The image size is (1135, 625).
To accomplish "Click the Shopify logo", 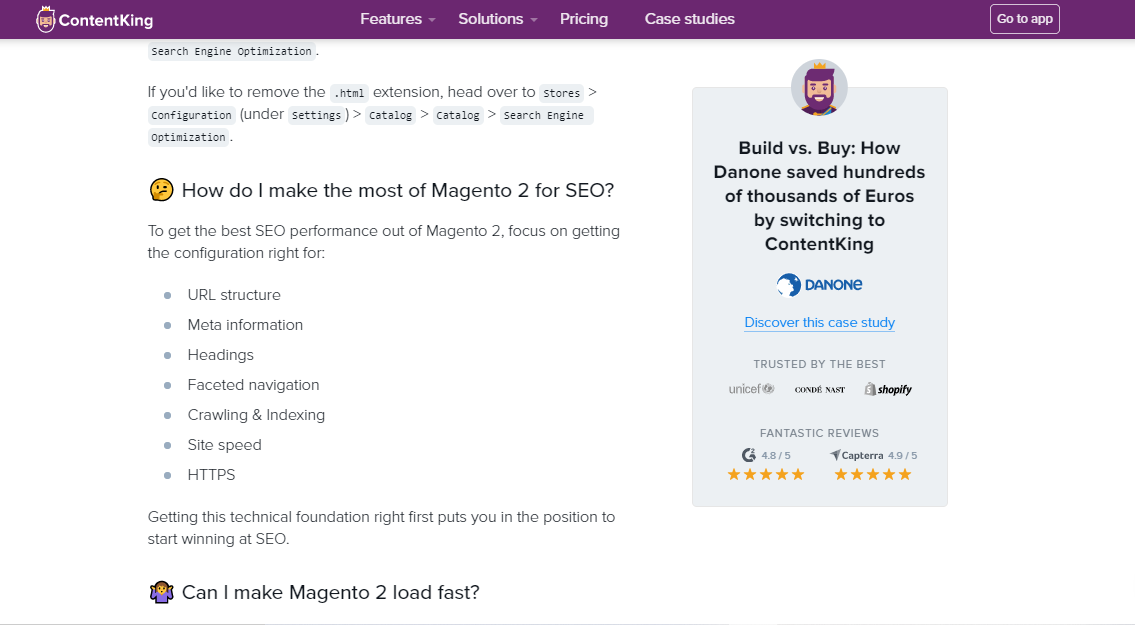I will click(x=888, y=389).
